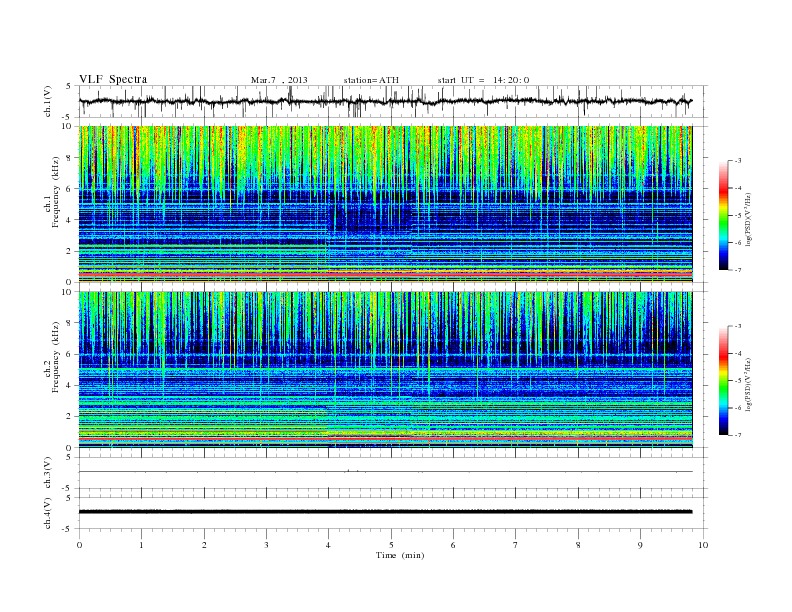Image resolution: width=792 pixels, height=612 pixels.
Task: Click time axis tick label "8"
Action: (x=578, y=545)
